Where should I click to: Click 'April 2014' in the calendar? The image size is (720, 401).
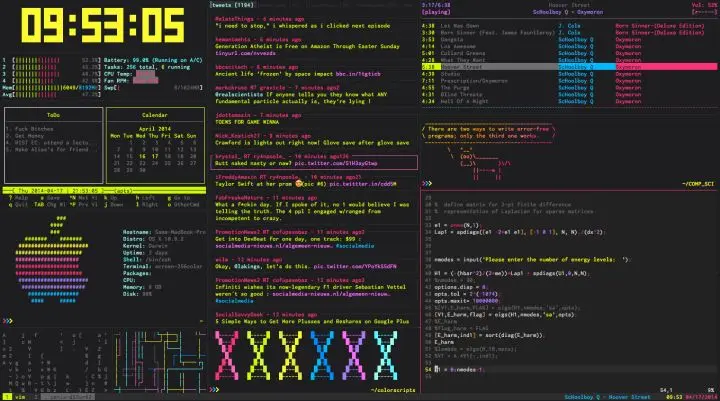(x=155, y=129)
